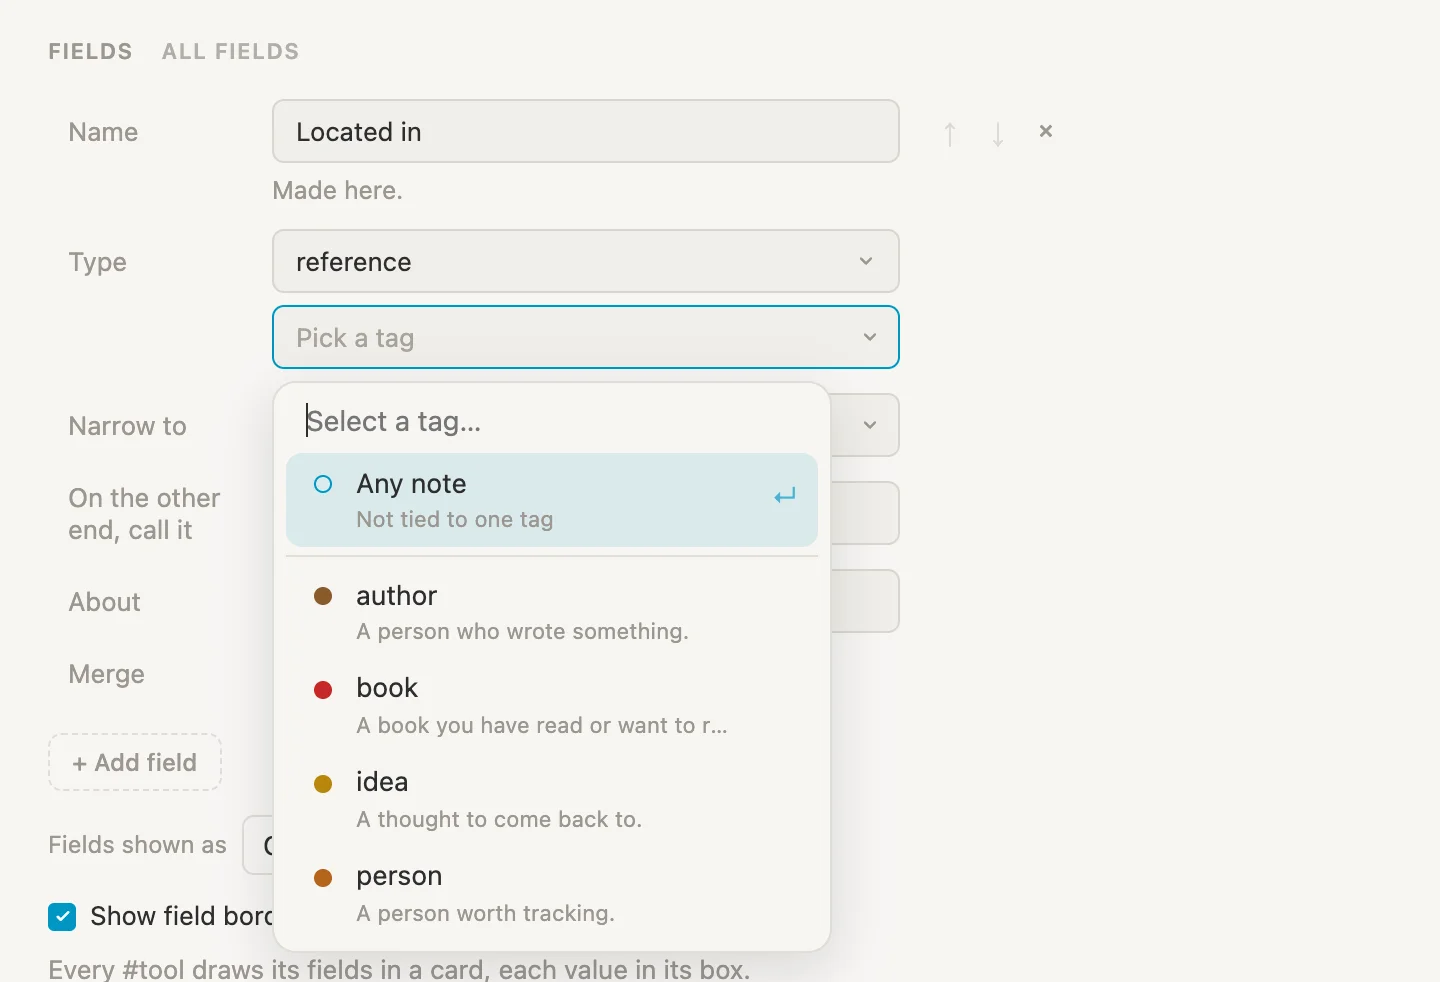The height and width of the screenshot is (982, 1440).
Task: Select the book tag's red dot
Action: pyautogui.click(x=323, y=690)
